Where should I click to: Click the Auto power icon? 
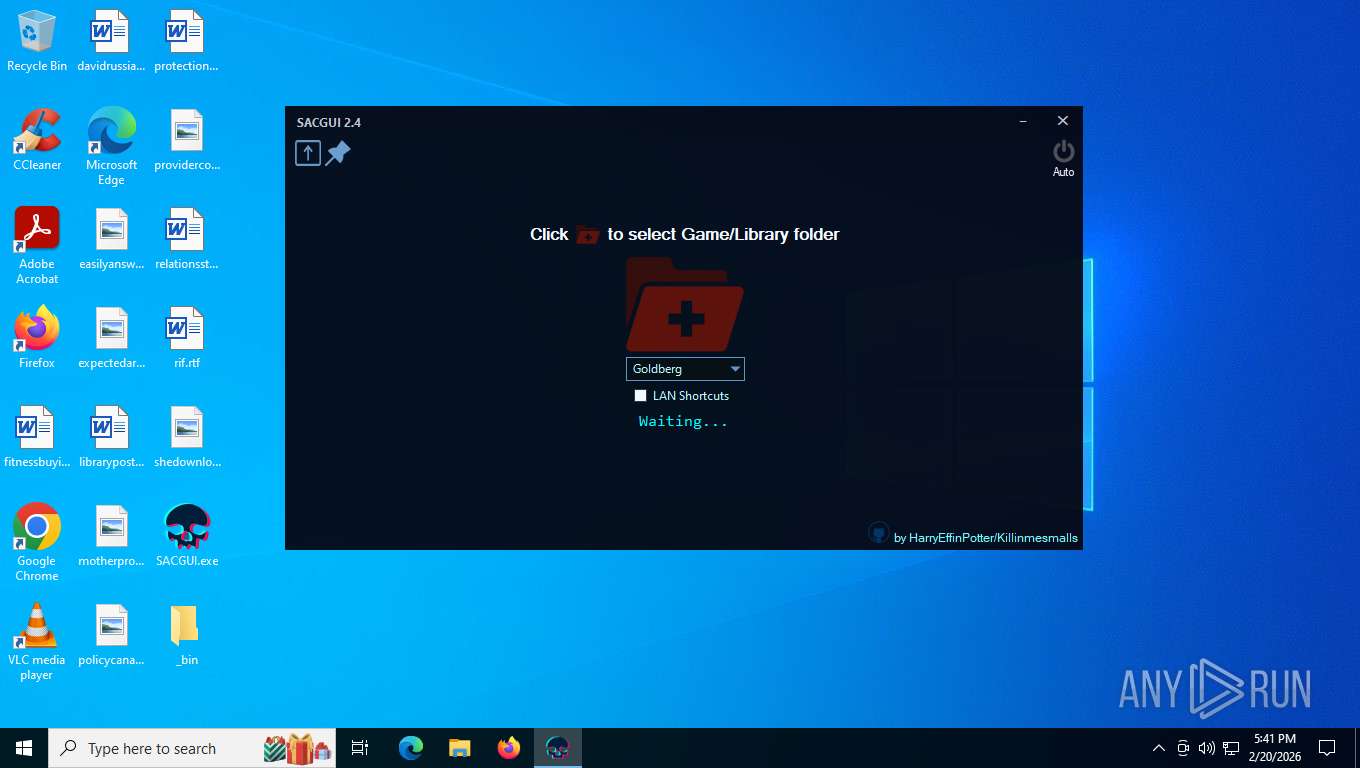coord(1063,151)
